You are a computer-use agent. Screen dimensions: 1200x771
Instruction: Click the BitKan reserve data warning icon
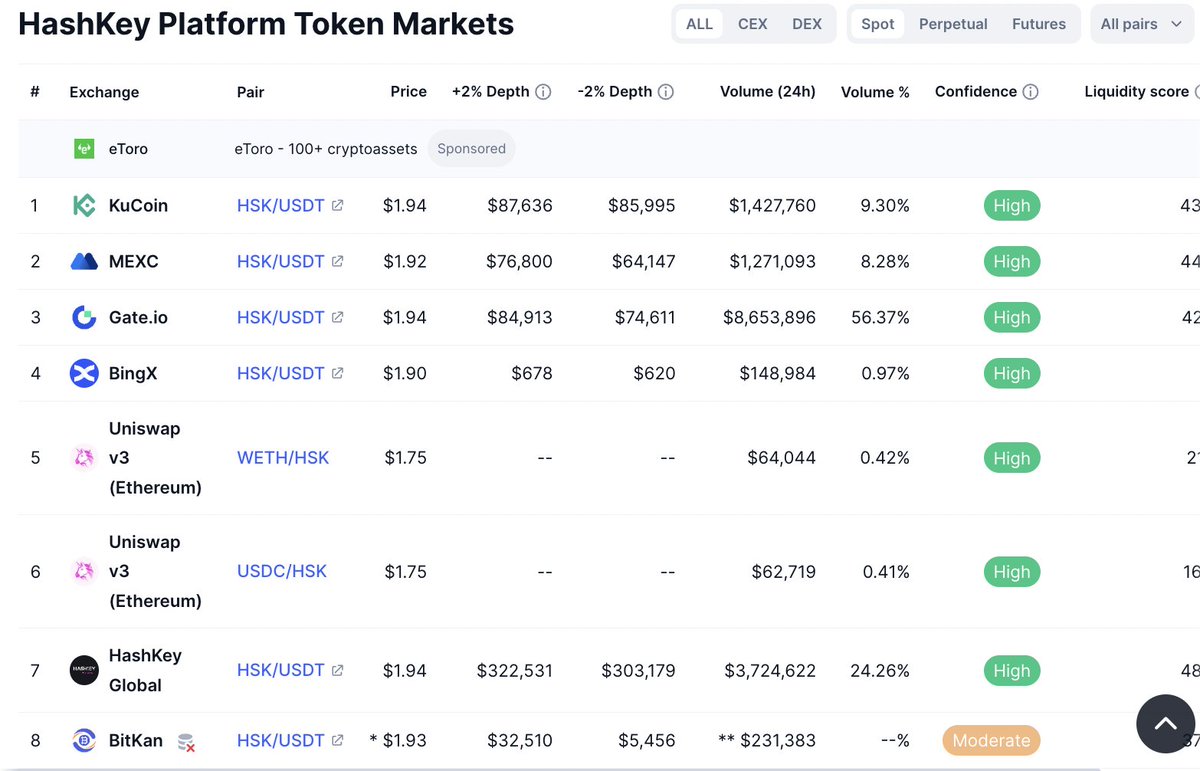186,742
